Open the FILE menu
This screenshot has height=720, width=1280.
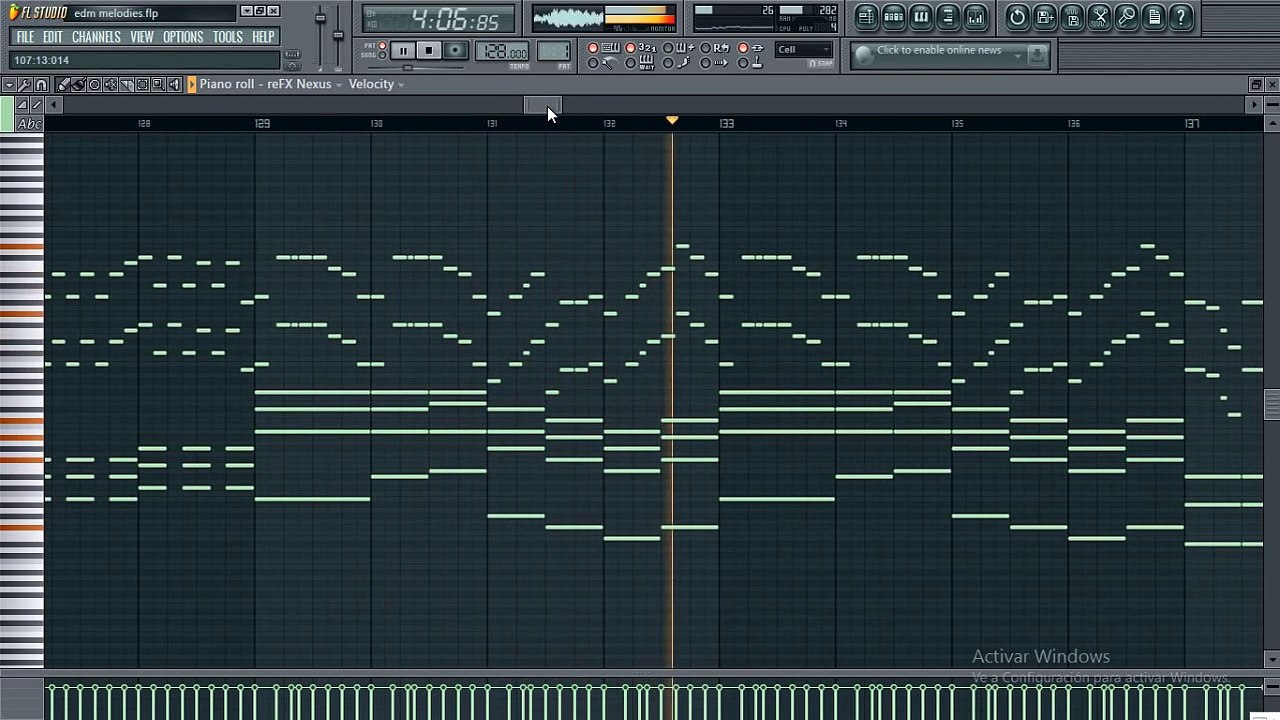coord(25,37)
